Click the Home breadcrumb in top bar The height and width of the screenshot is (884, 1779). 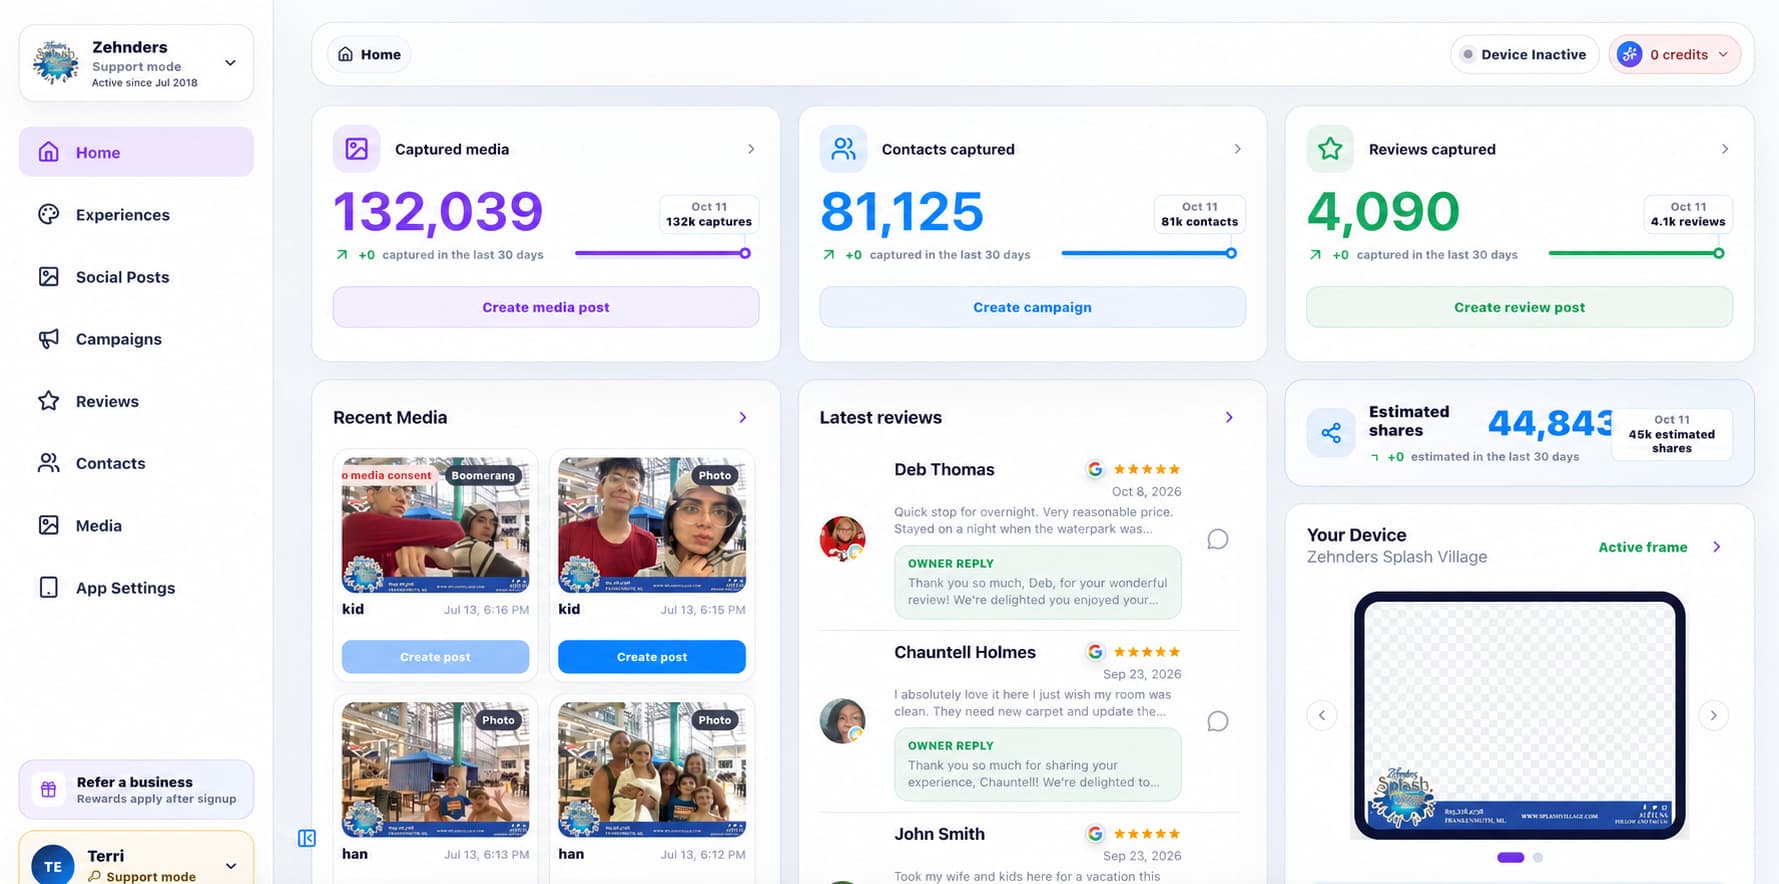click(369, 54)
